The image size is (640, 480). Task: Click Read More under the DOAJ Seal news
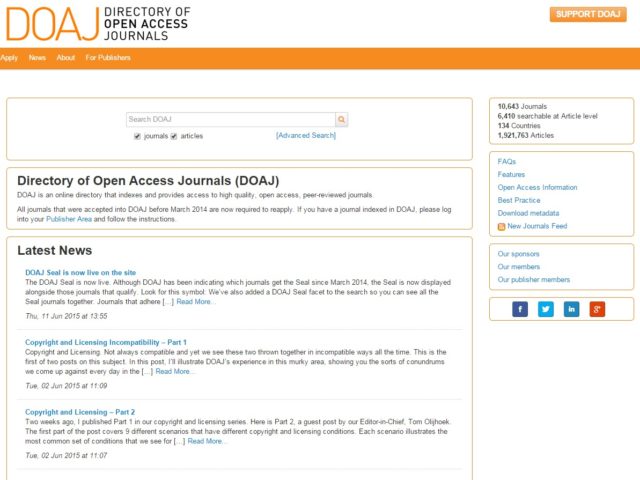point(196,302)
